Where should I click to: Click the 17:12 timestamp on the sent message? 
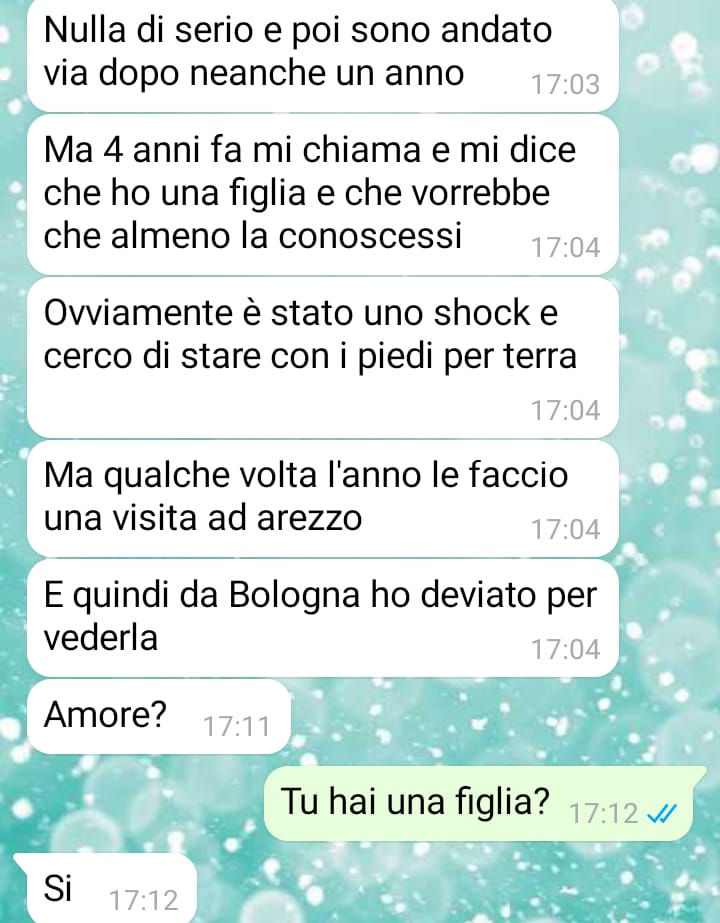(x=604, y=814)
